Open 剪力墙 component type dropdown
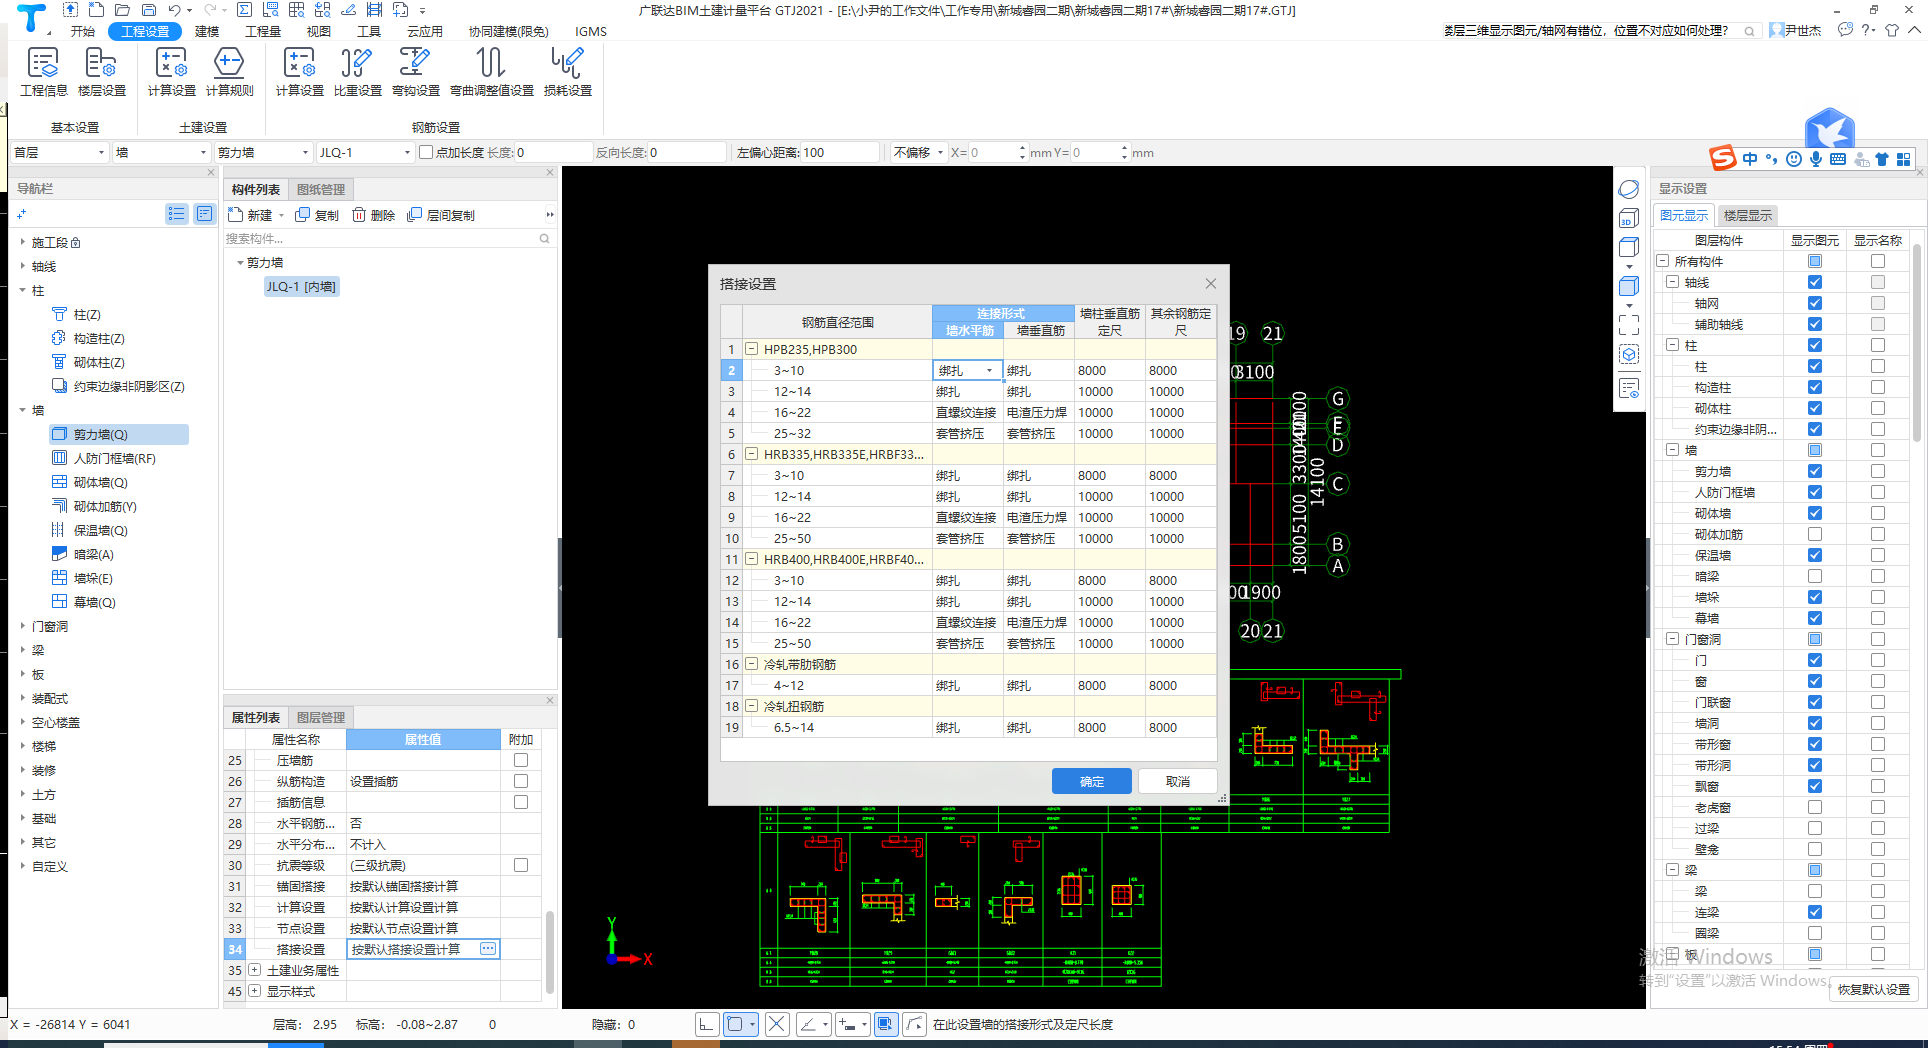1928x1048 pixels. (264, 152)
